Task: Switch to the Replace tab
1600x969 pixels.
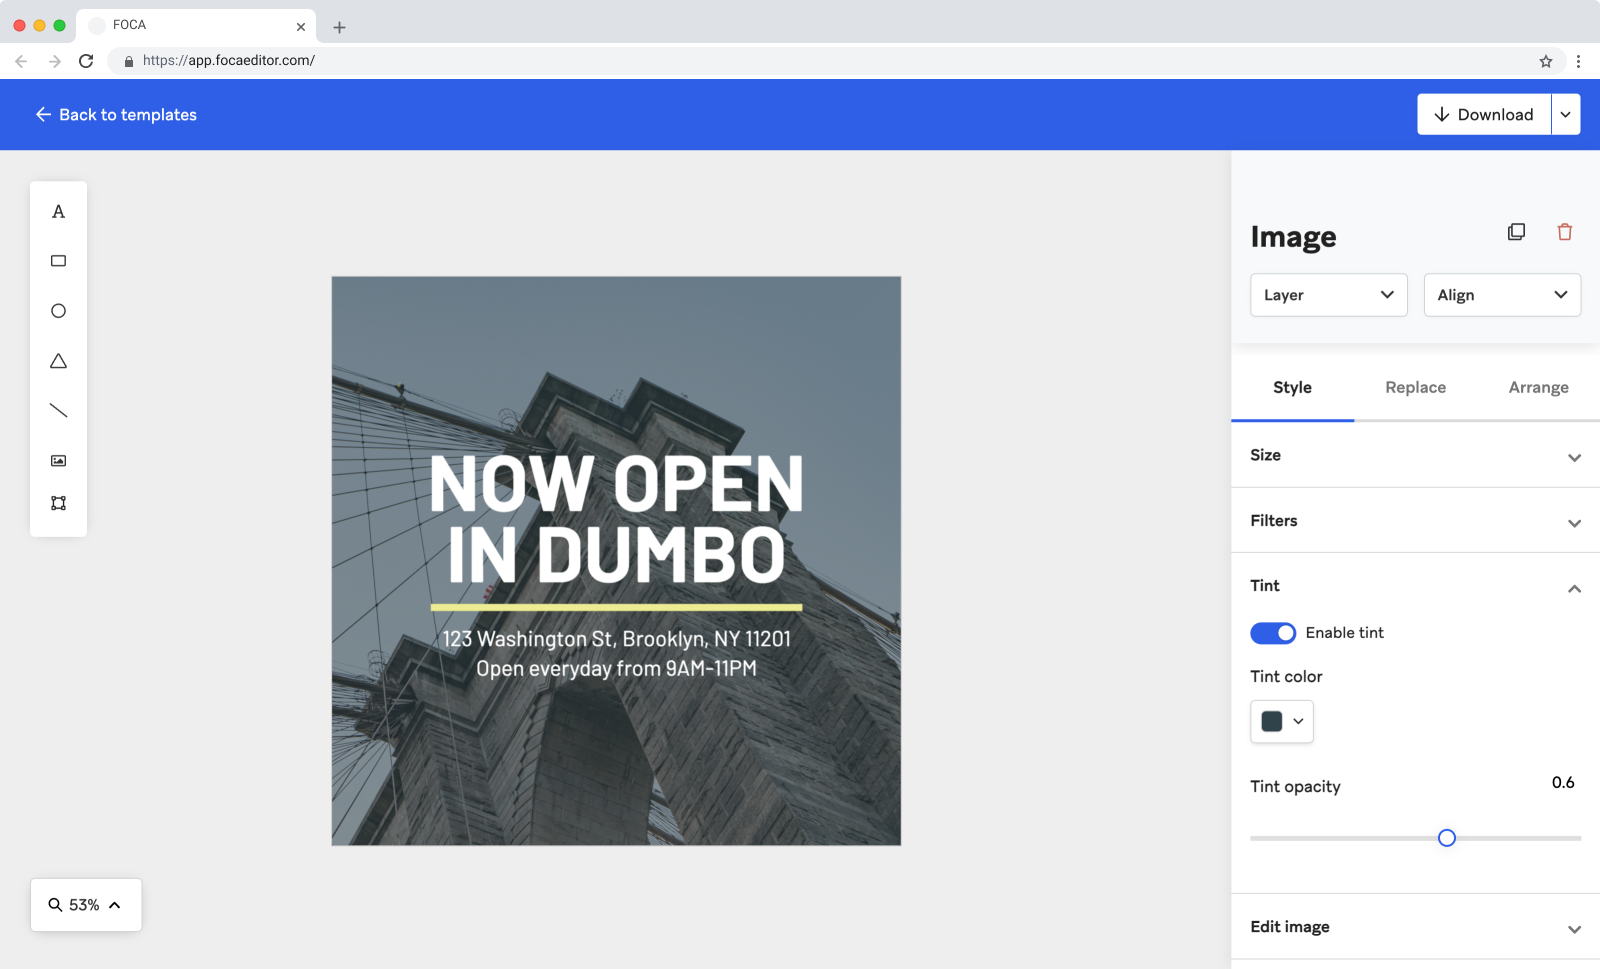Action: click(1415, 388)
